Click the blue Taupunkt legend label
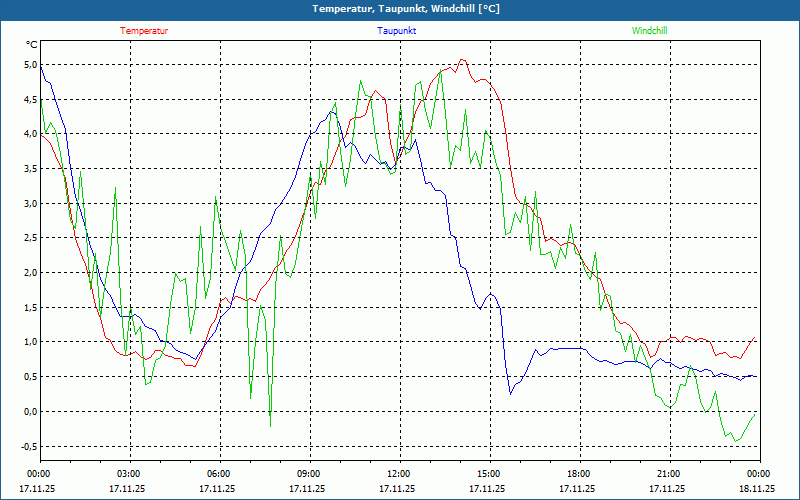 click(396, 31)
